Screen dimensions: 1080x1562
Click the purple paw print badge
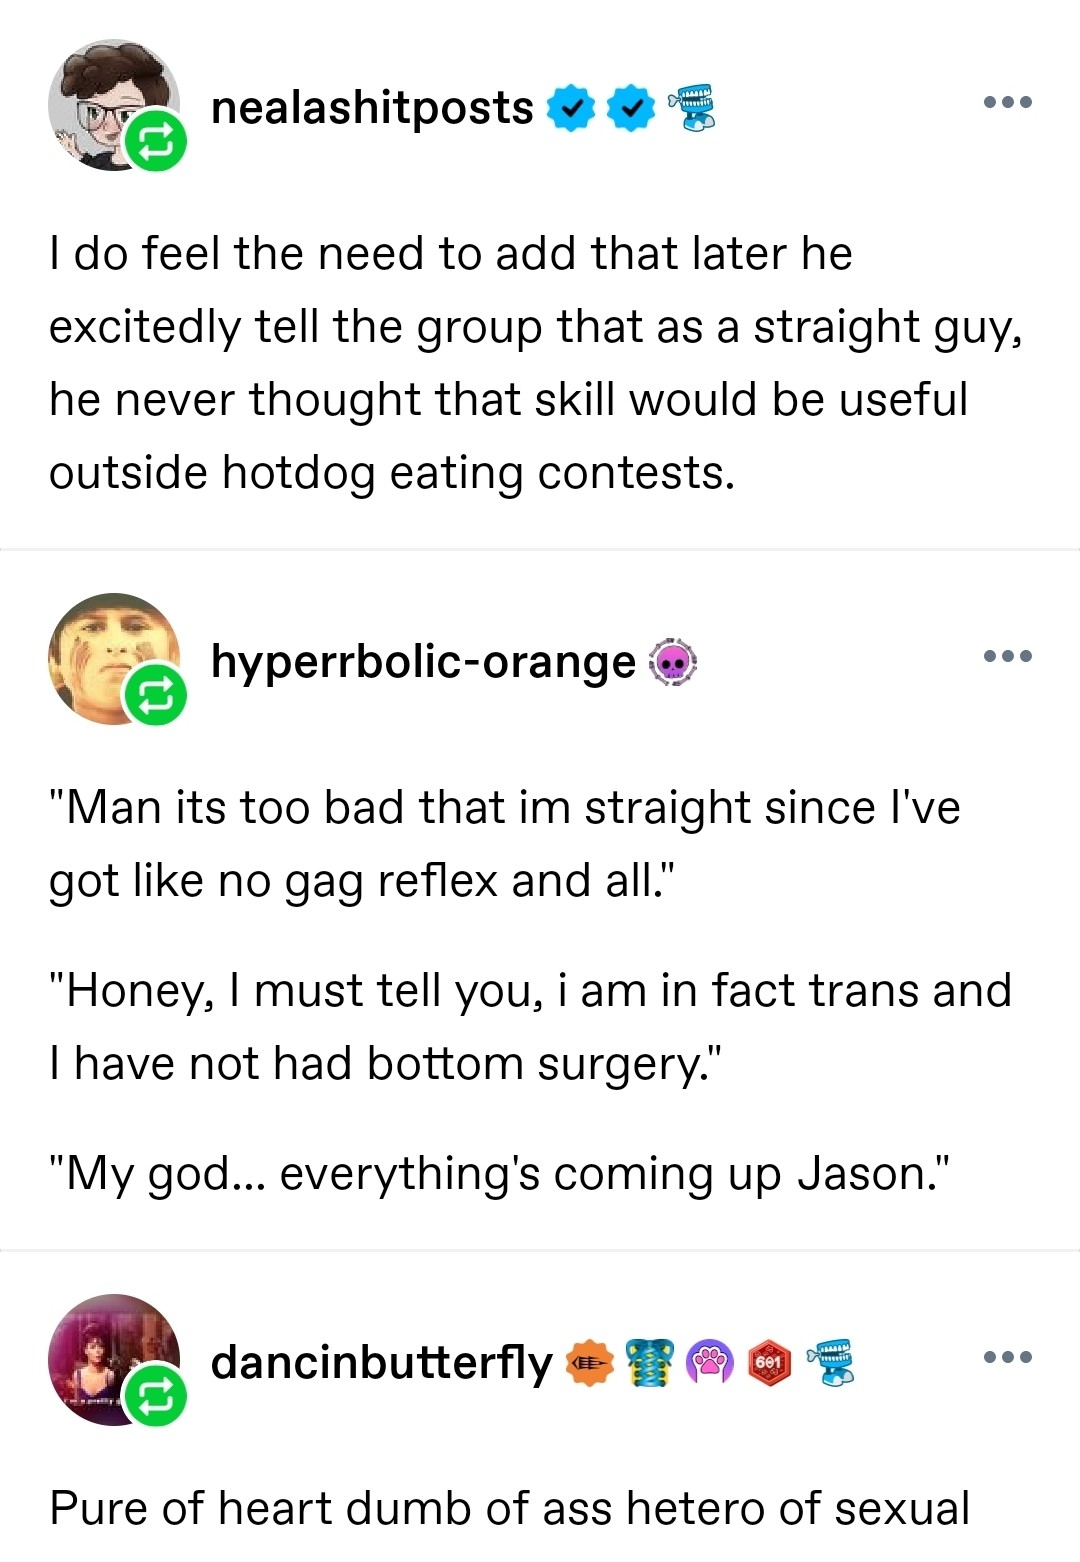coord(710,1362)
